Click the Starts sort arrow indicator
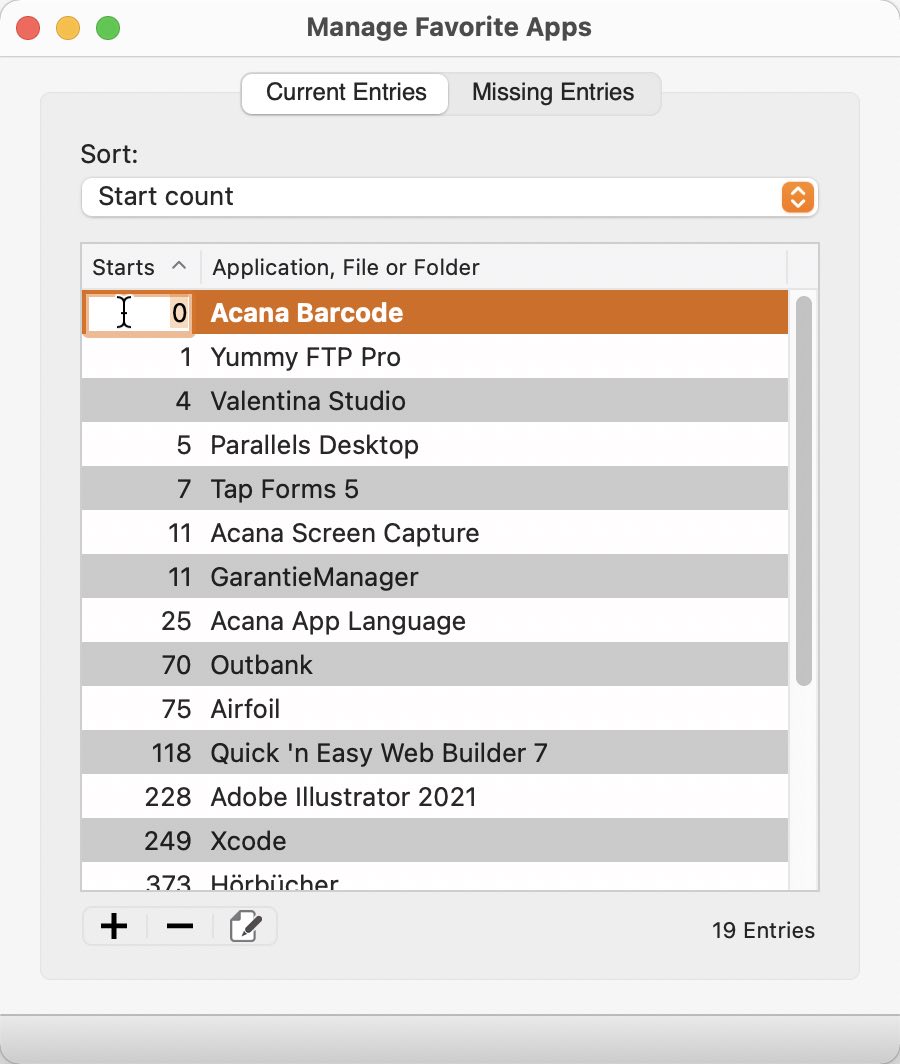This screenshot has height=1064, width=900. (179, 266)
